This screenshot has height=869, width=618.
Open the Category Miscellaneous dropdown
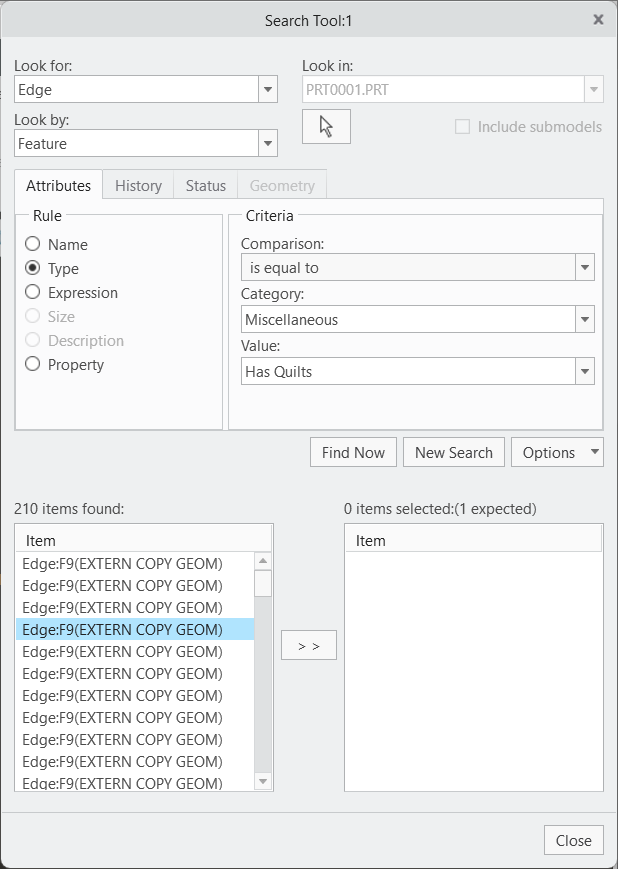[x=584, y=320]
